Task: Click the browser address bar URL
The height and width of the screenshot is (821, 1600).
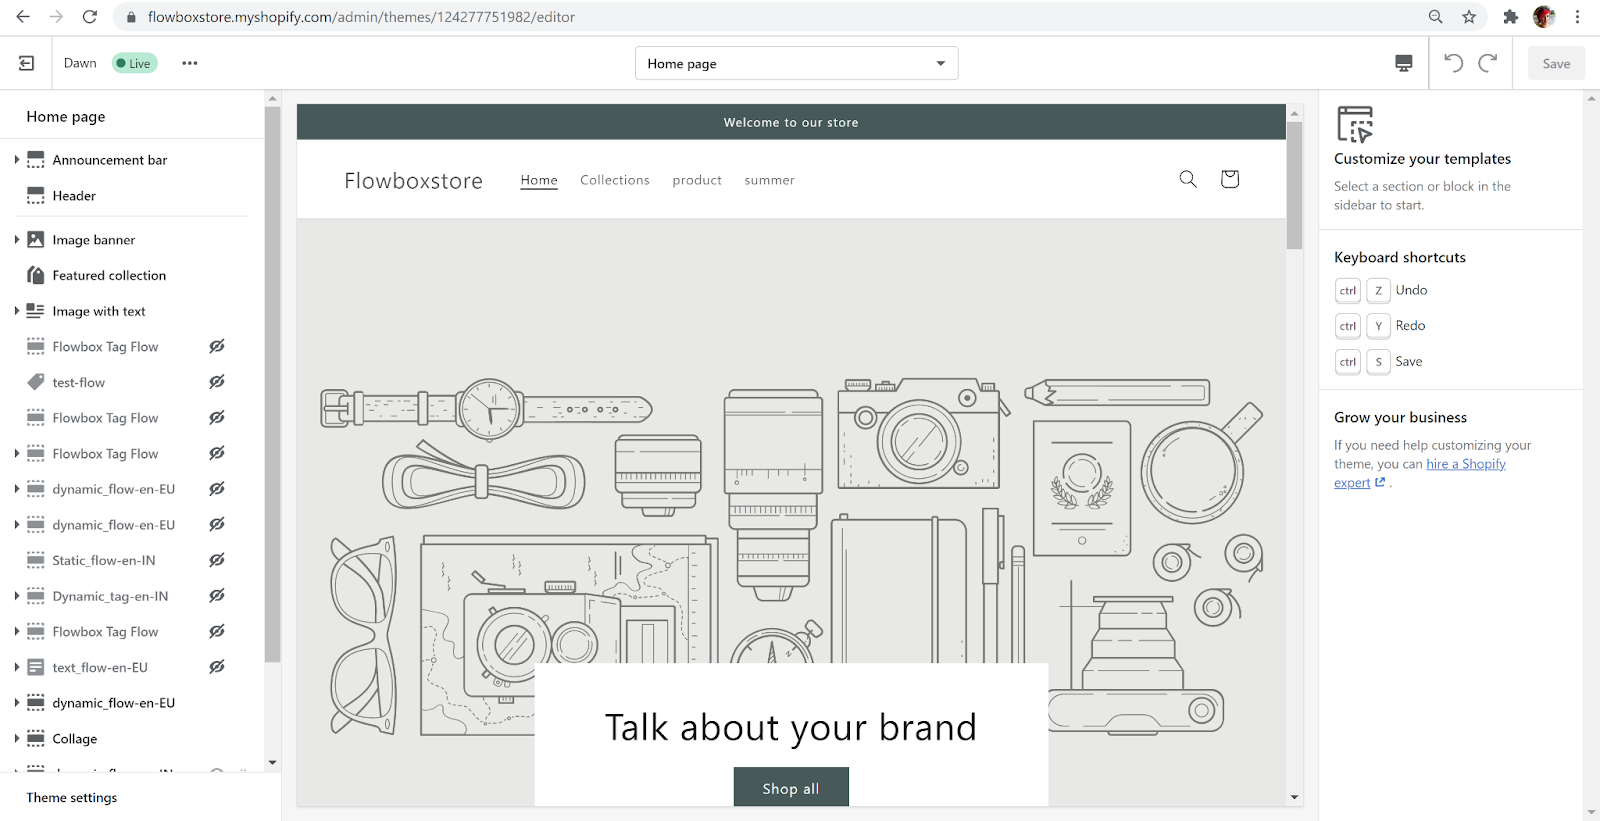Action: (361, 17)
